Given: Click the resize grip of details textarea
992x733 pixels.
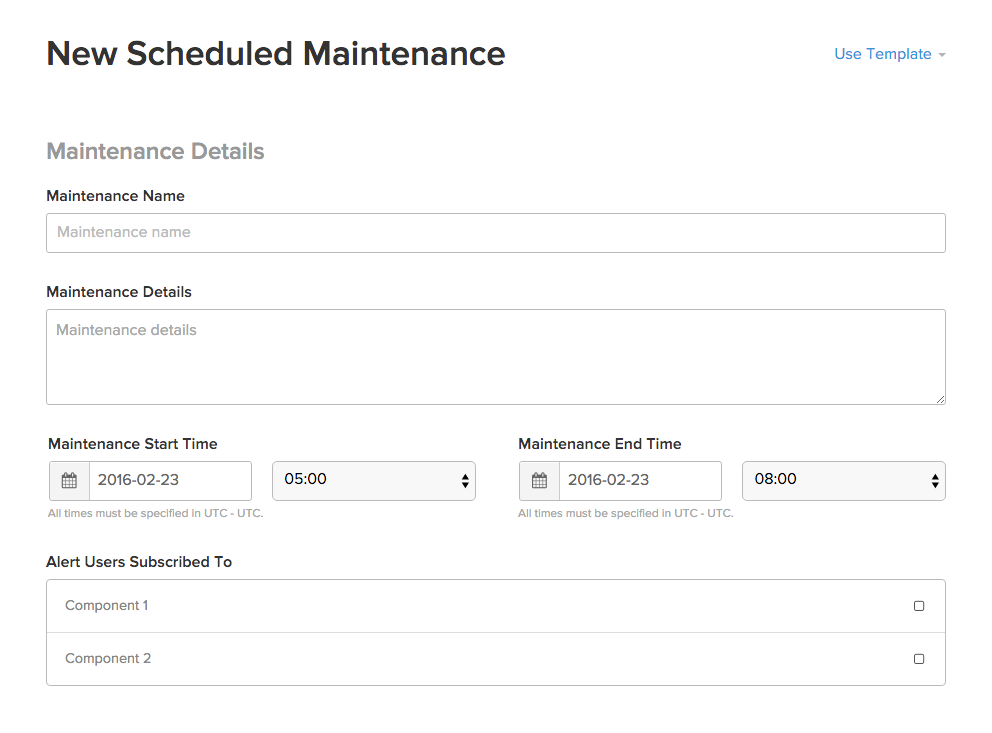Looking at the screenshot, I should [940, 399].
